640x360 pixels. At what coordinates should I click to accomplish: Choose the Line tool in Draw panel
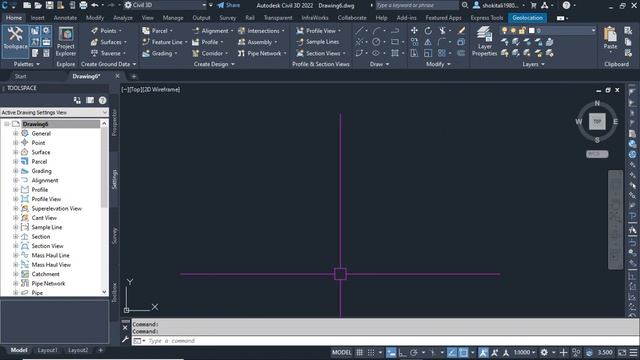click(x=359, y=31)
